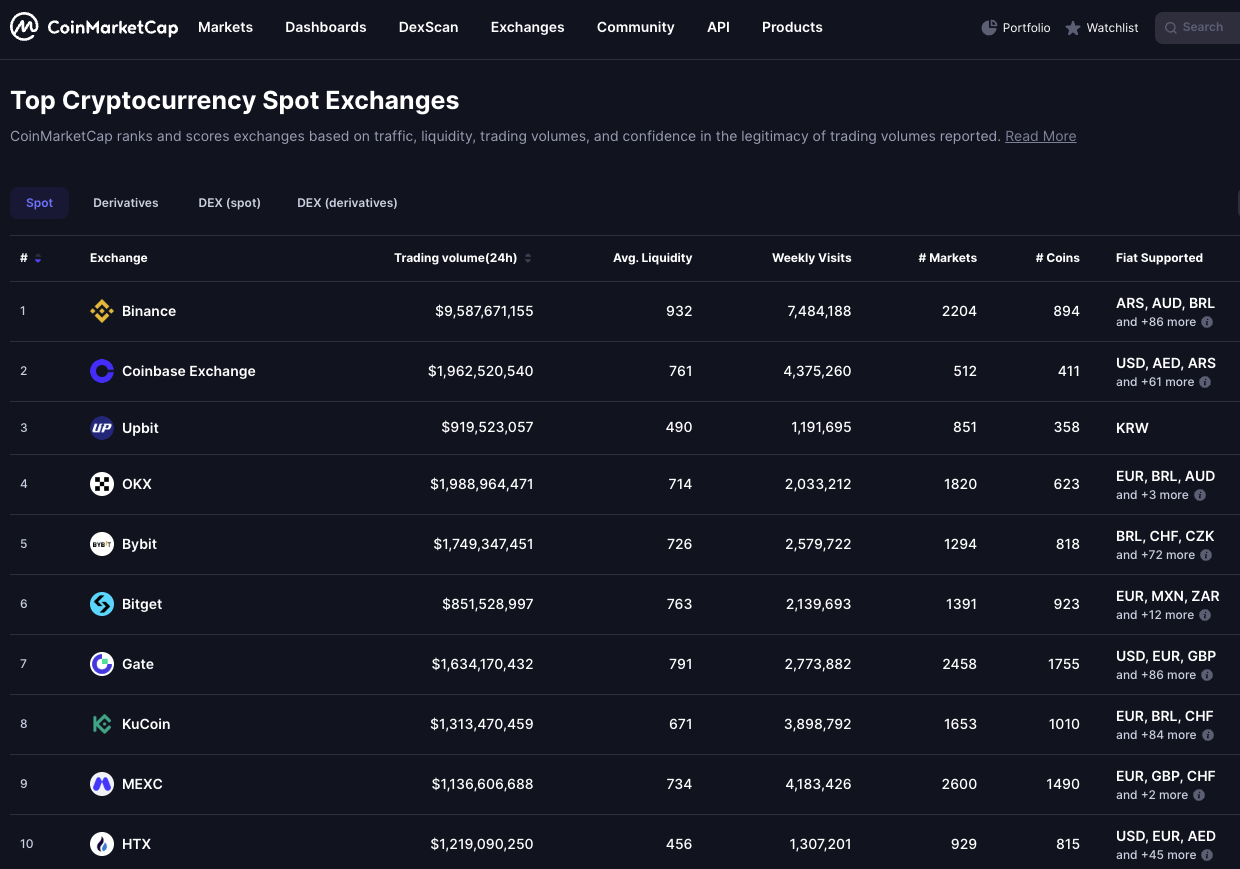Click the Bybit logo icon

click(102, 544)
